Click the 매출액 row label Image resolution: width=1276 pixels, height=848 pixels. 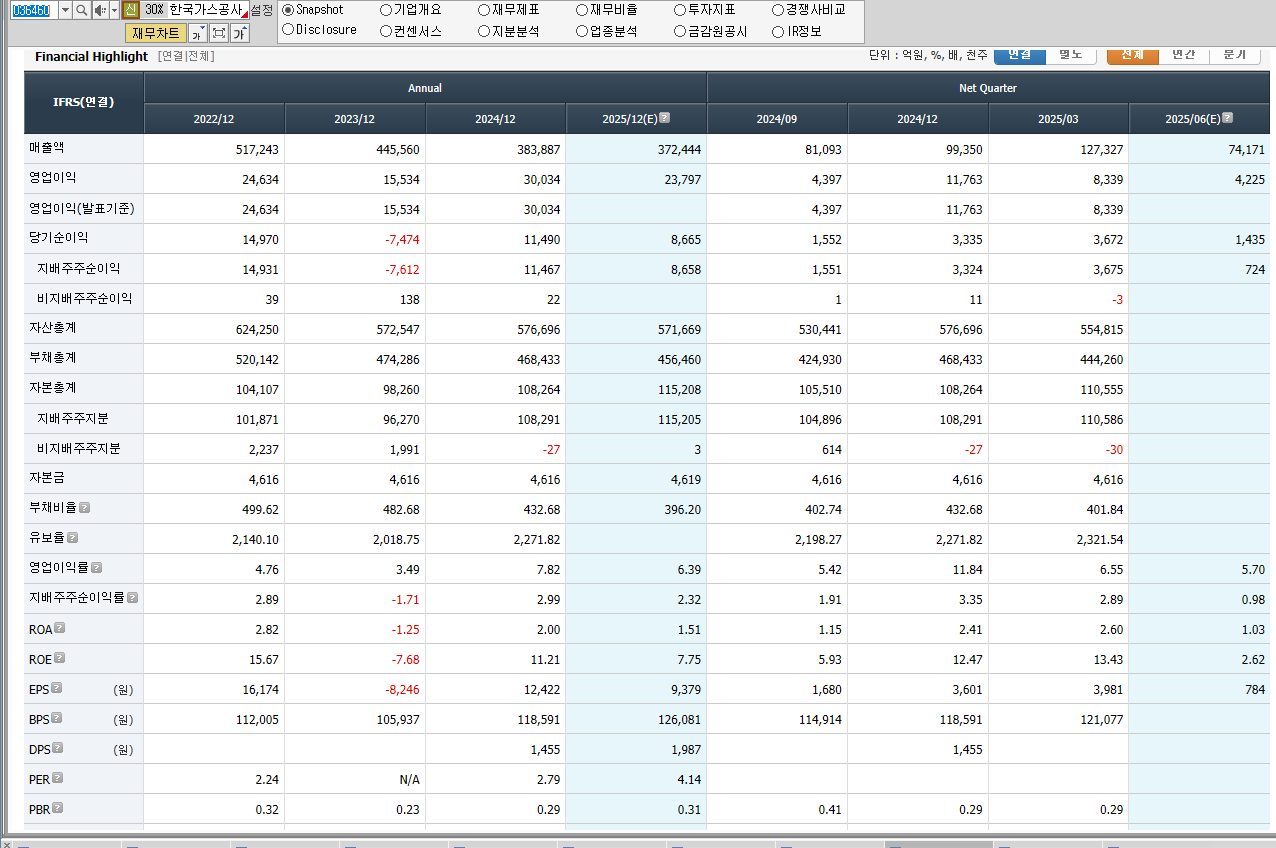pyautogui.click(x=47, y=147)
